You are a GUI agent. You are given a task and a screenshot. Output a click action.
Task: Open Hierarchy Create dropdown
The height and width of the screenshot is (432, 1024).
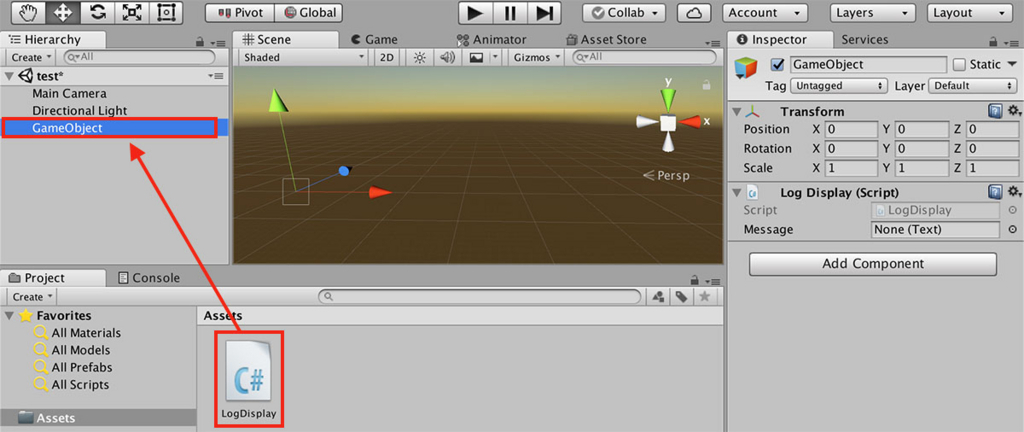[x=29, y=57]
